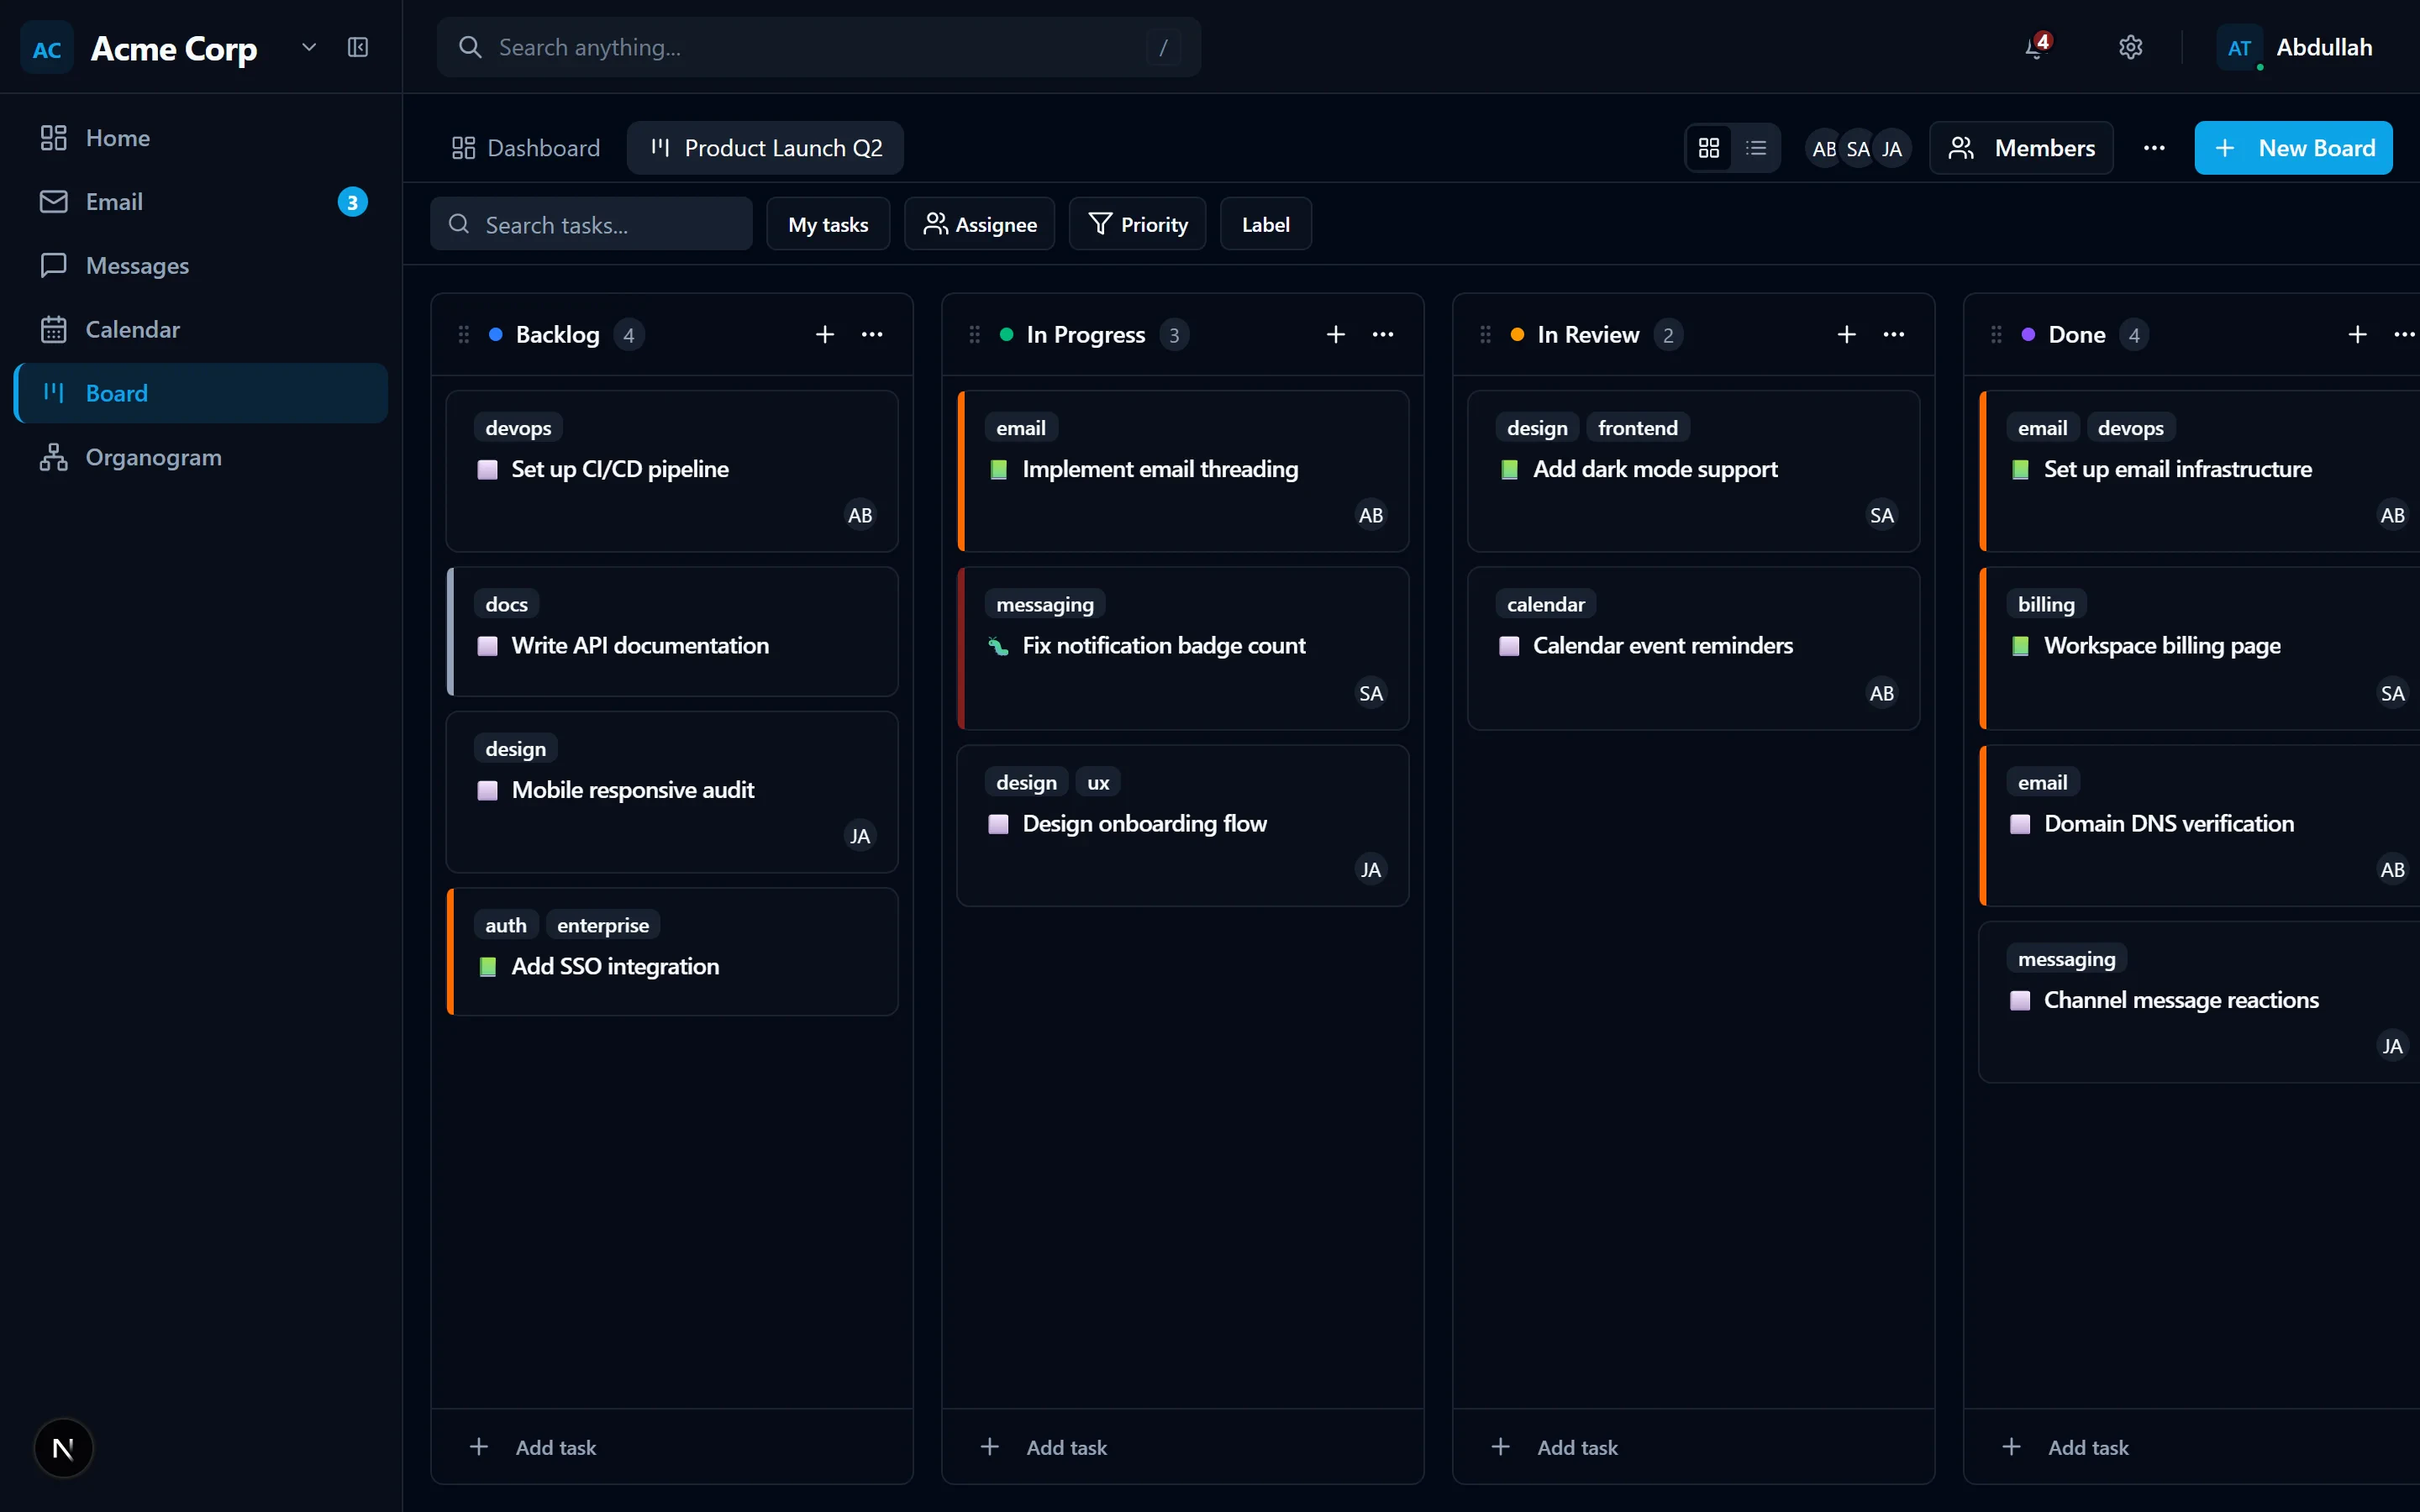The width and height of the screenshot is (2420, 1512).
Task: Open the Priority filter dropdown
Action: tap(1137, 224)
